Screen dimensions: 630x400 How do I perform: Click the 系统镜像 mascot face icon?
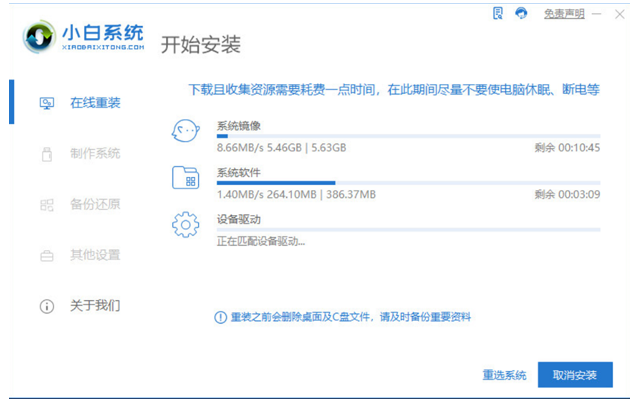(185, 131)
